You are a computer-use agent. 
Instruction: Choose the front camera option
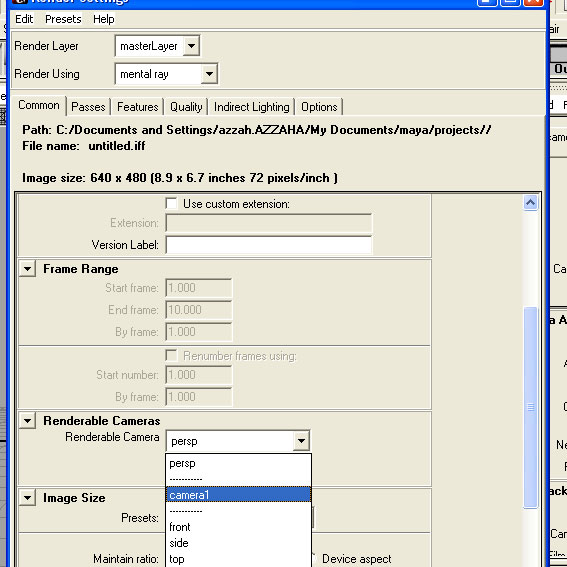click(238, 527)
